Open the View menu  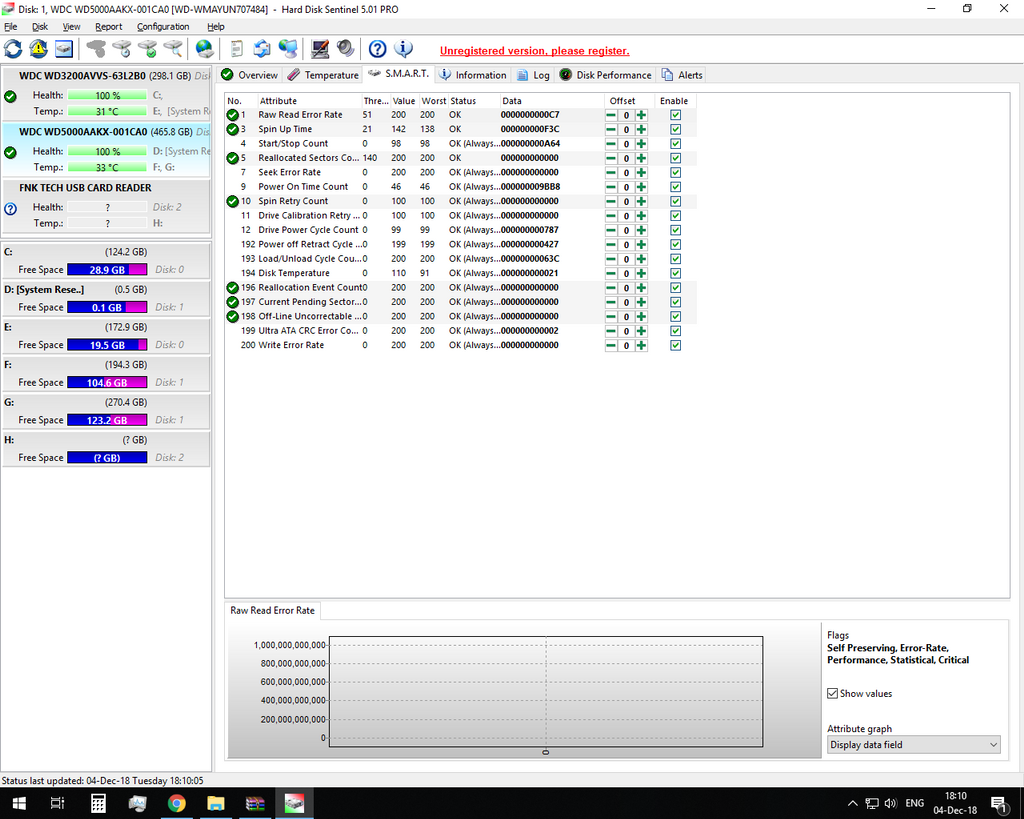pyautogui.click(x=71, y=27)
